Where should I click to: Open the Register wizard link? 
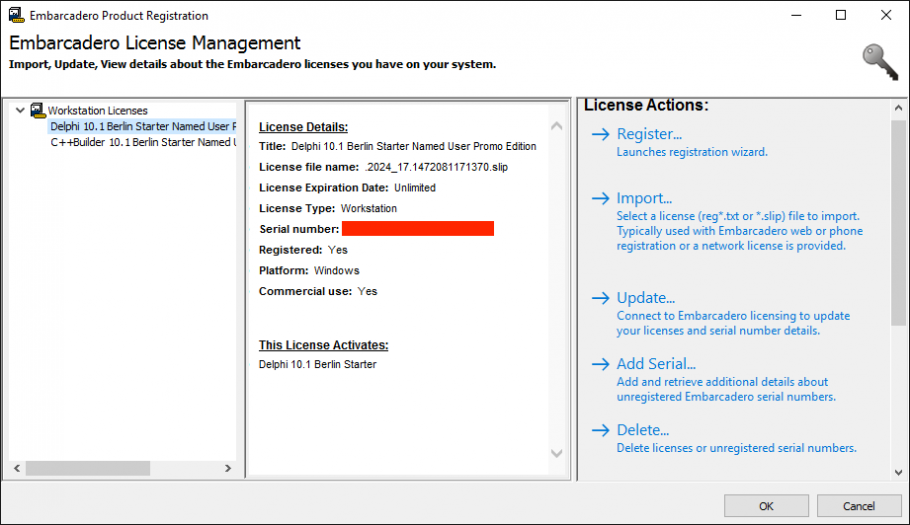(649, 134)
